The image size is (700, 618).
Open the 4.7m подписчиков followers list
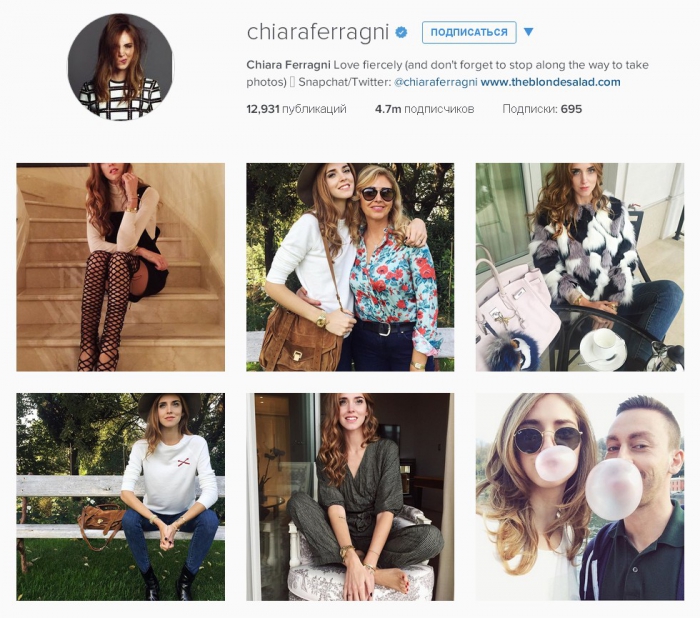pos(425,109)
